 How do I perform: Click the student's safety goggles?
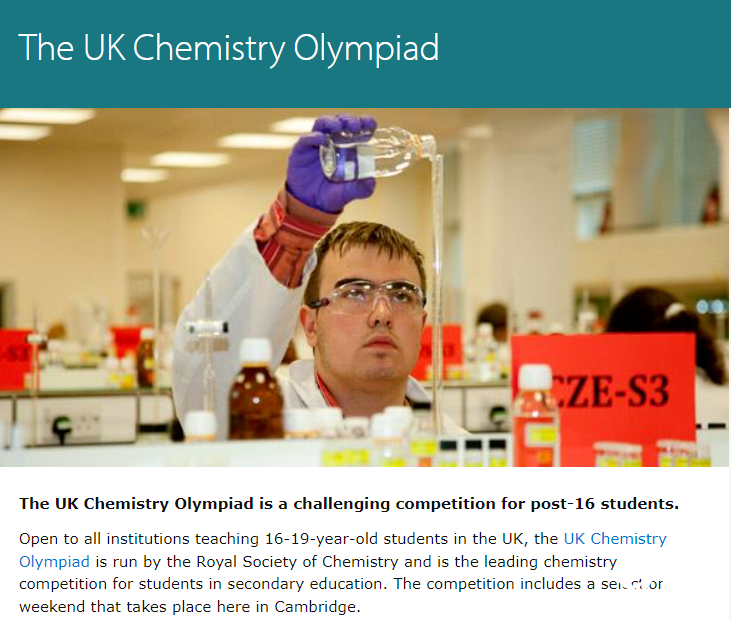[x=368, y=297]
